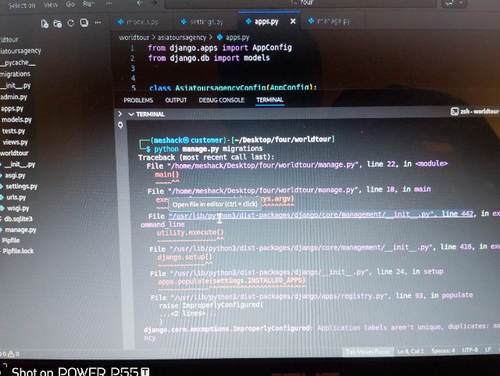The height and width of the screenshot is (376, 500).
Task: Open explorer more actions ellipsis
Action: click(98, 23)
